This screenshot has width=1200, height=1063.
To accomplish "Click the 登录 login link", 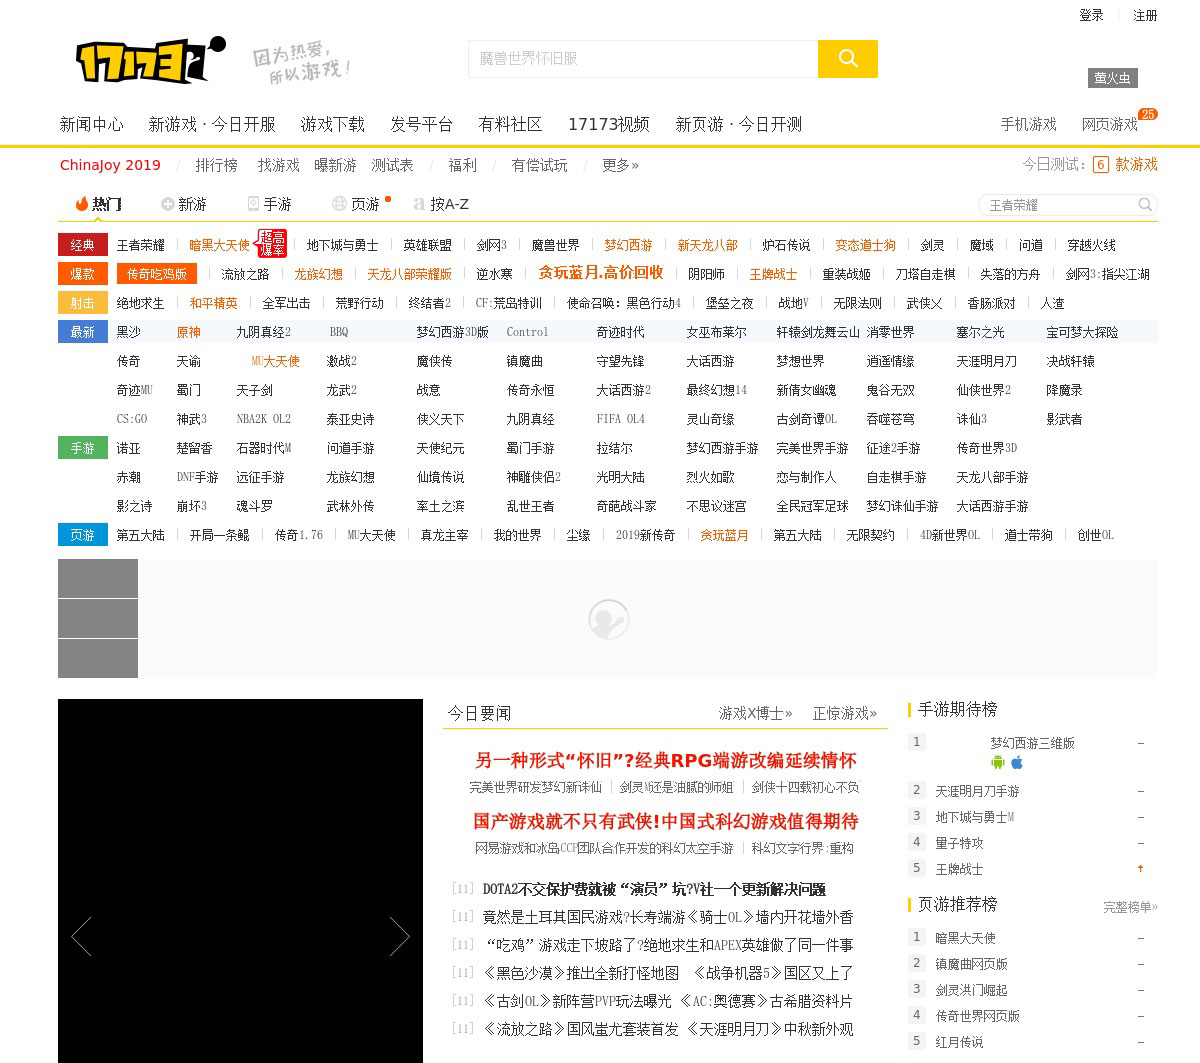I will point(1091,15).
